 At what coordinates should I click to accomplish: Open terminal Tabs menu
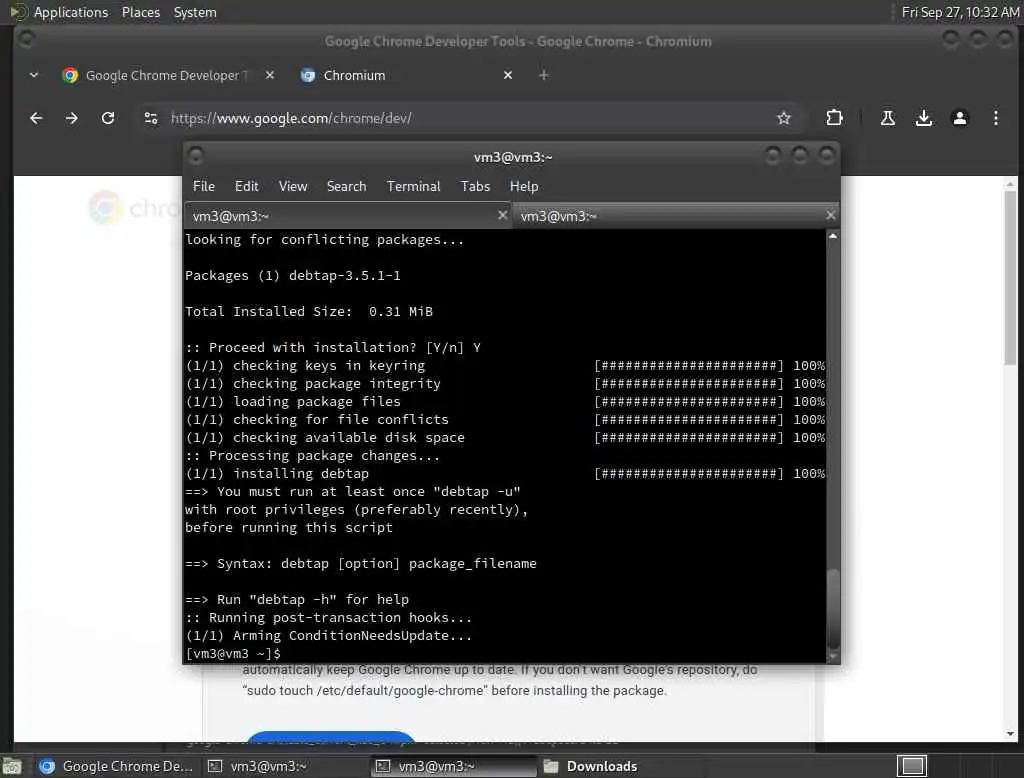pos(475,186)
